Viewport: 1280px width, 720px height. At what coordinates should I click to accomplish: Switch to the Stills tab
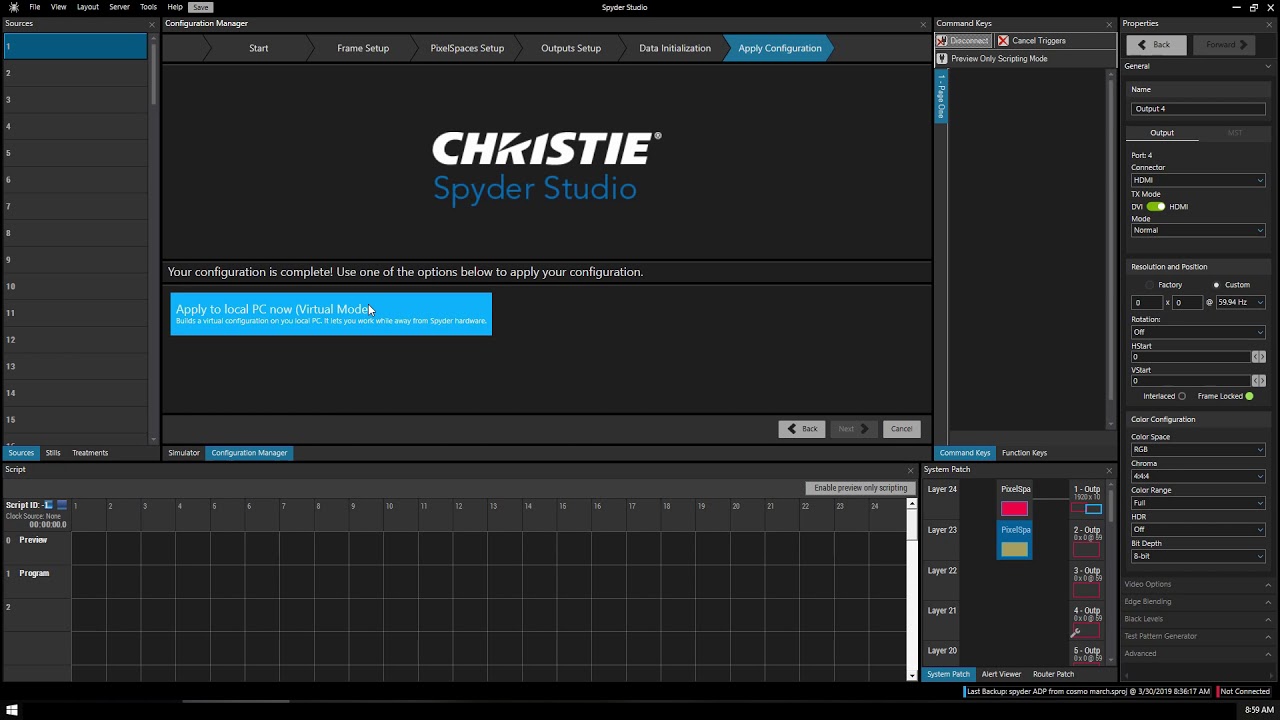pos(53,453)
